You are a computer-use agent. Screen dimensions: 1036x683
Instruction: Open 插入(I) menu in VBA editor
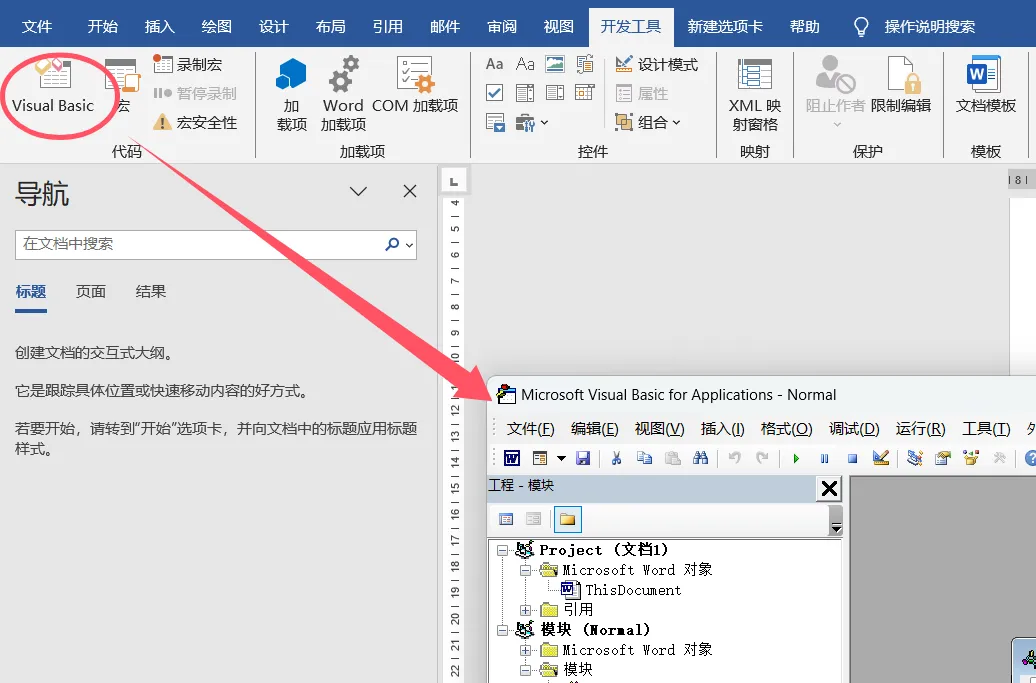coord(723,429)
